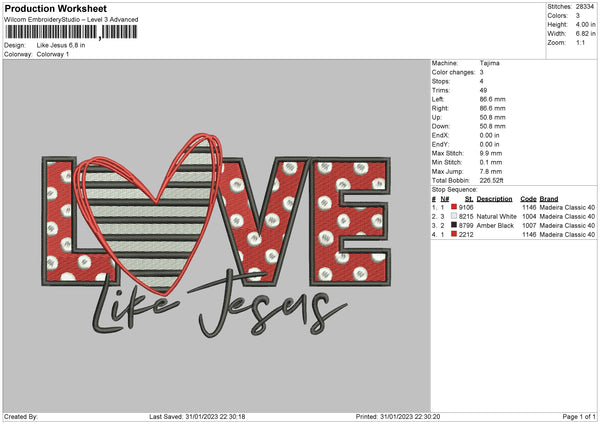Click the red 9106 thread color swatch

tap(454, 207)
